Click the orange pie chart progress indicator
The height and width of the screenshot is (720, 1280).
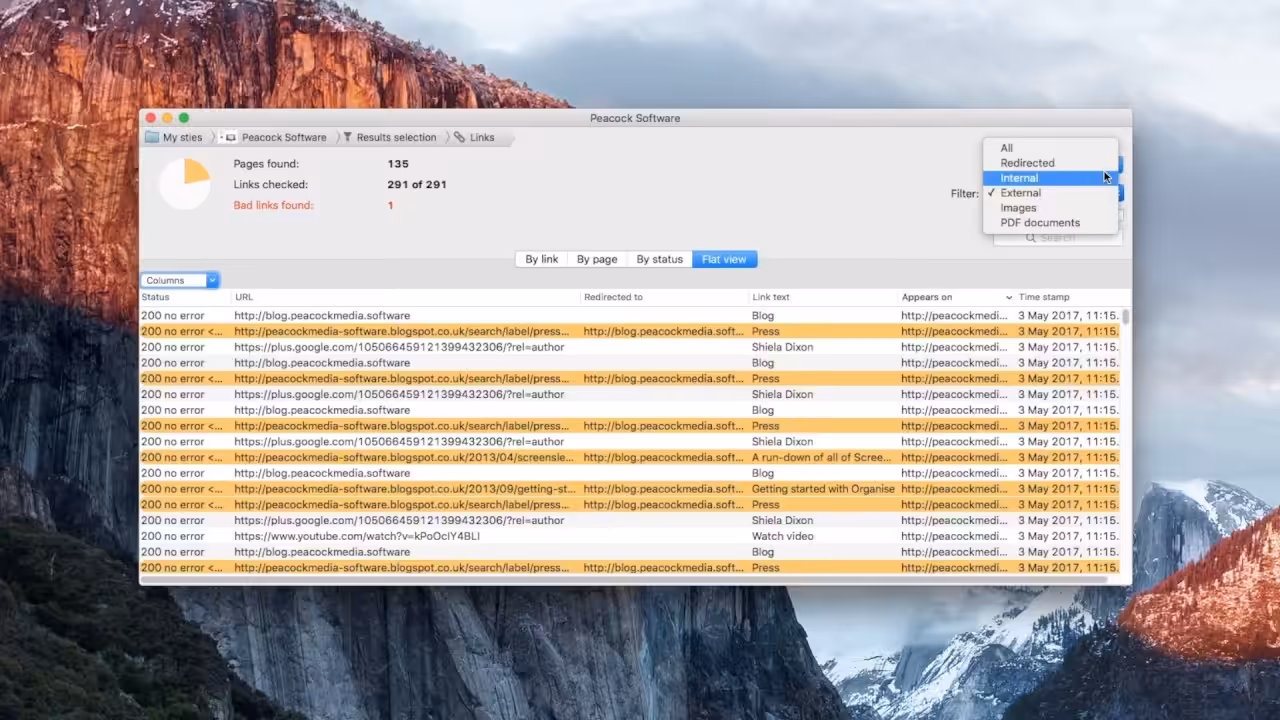[186, 184]
